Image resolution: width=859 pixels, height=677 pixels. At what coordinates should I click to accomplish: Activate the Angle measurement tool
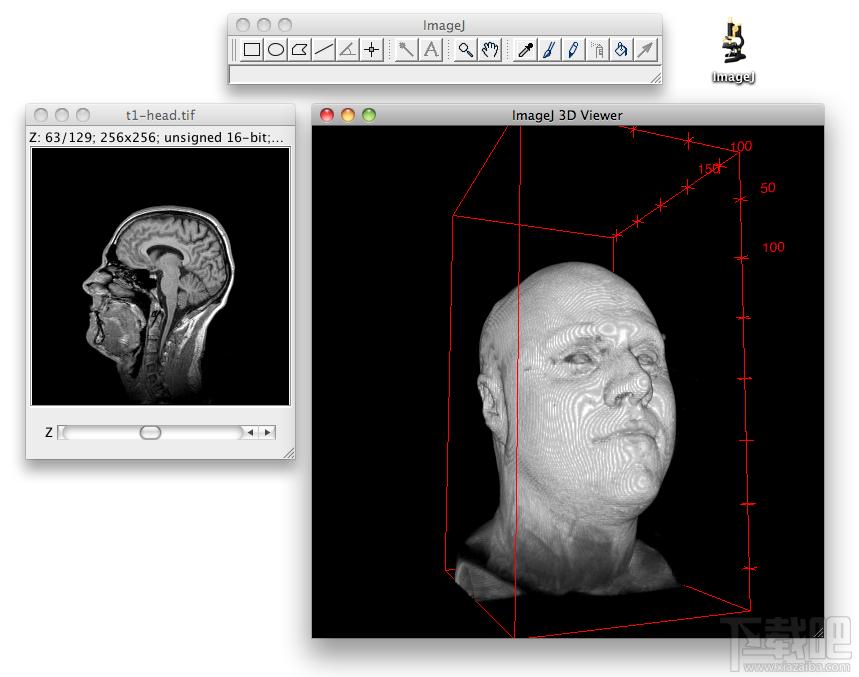tap(347, 49)
